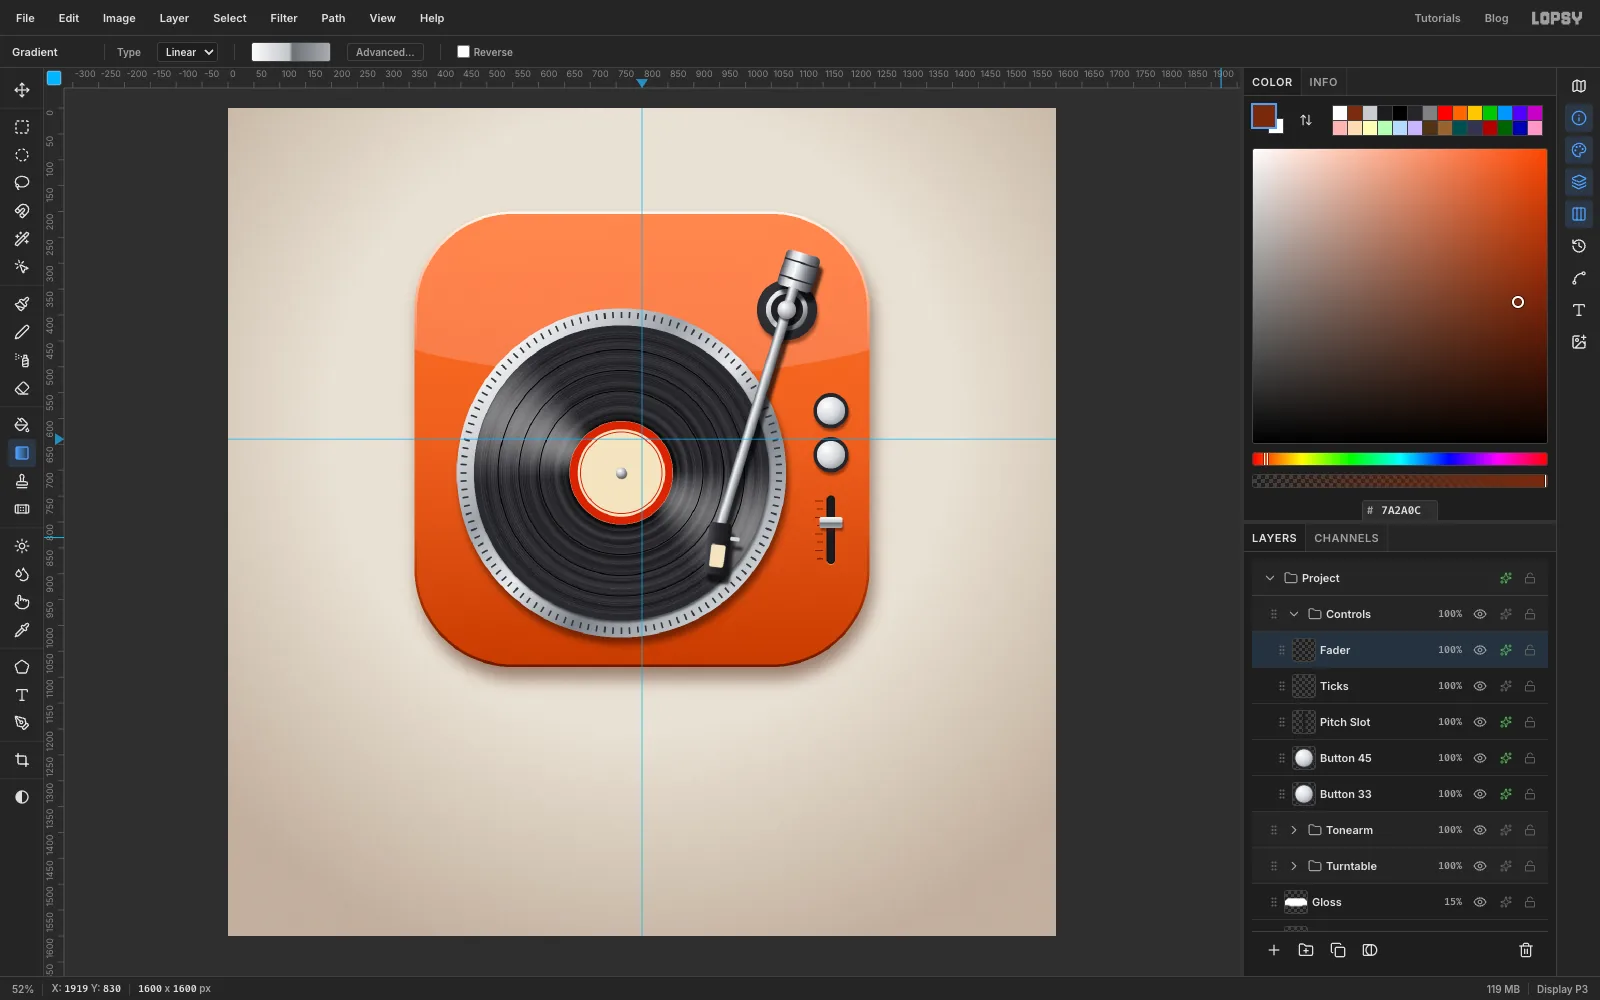Open the Filter menu
This screenshot has width=1600, height=1000.
tap(284, 18)
